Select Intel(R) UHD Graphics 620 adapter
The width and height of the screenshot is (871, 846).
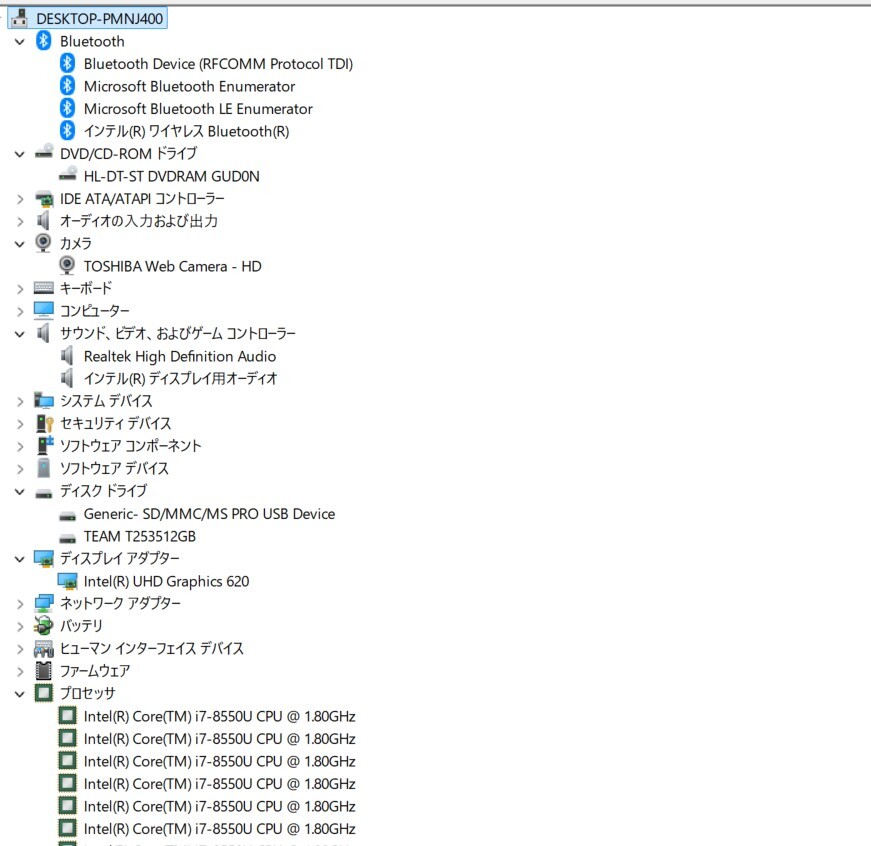click(167, 582)
